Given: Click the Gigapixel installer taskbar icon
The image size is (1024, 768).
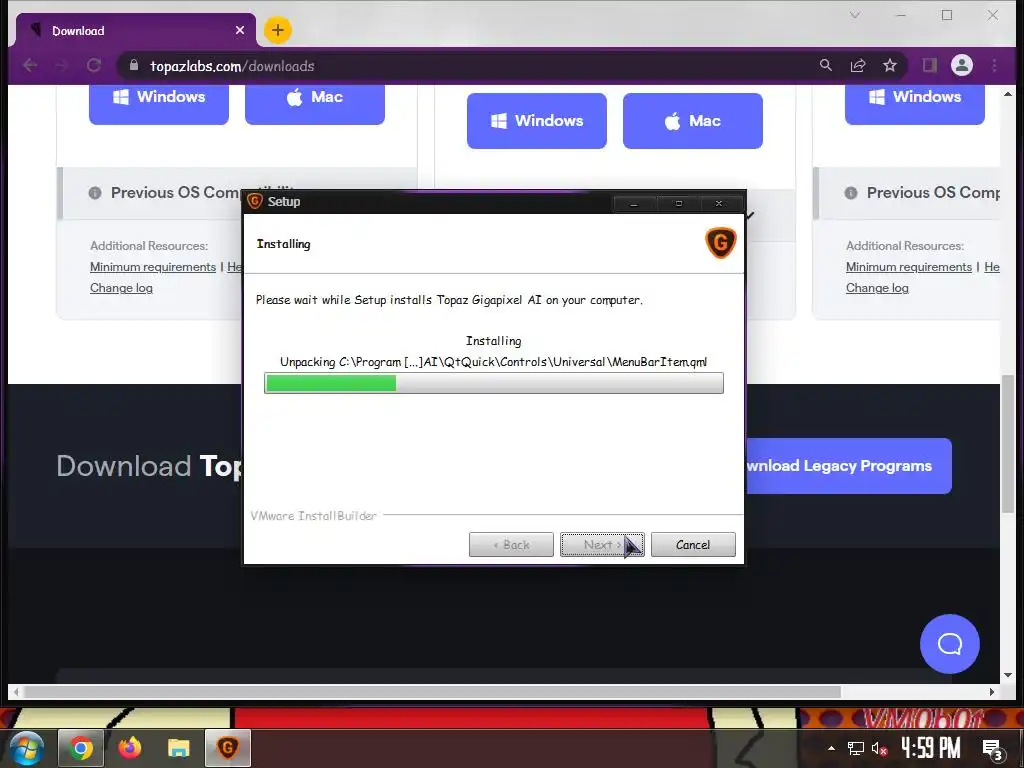Looking at the screenshot, I should [228, 748].
